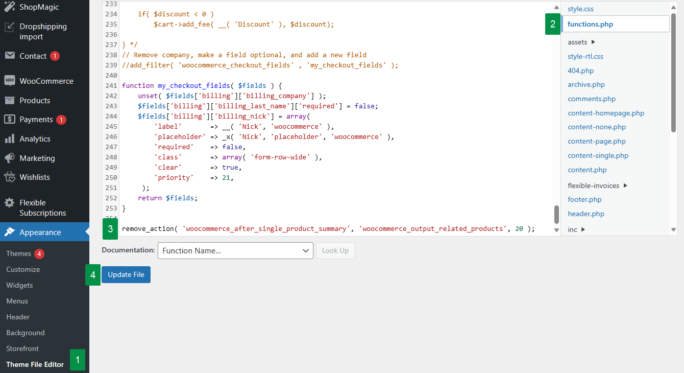Open content-page.php file
The width and height of the screenshot is (684, 373).
[596, 141]
